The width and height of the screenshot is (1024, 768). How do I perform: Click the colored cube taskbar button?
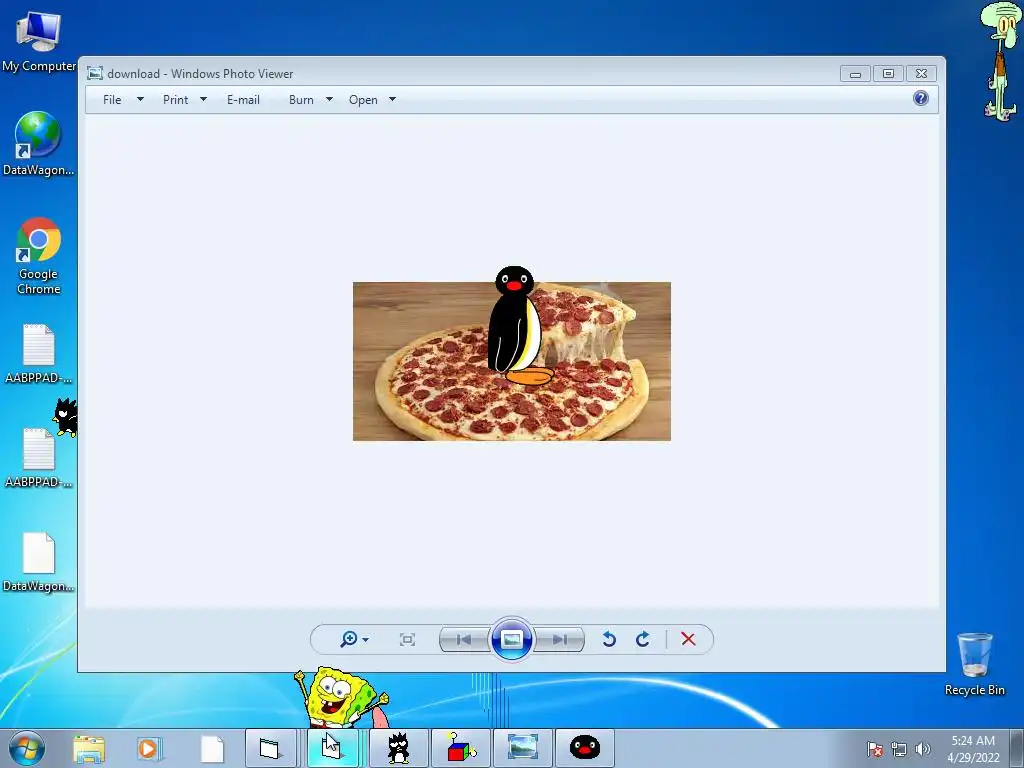click(461, 748)
